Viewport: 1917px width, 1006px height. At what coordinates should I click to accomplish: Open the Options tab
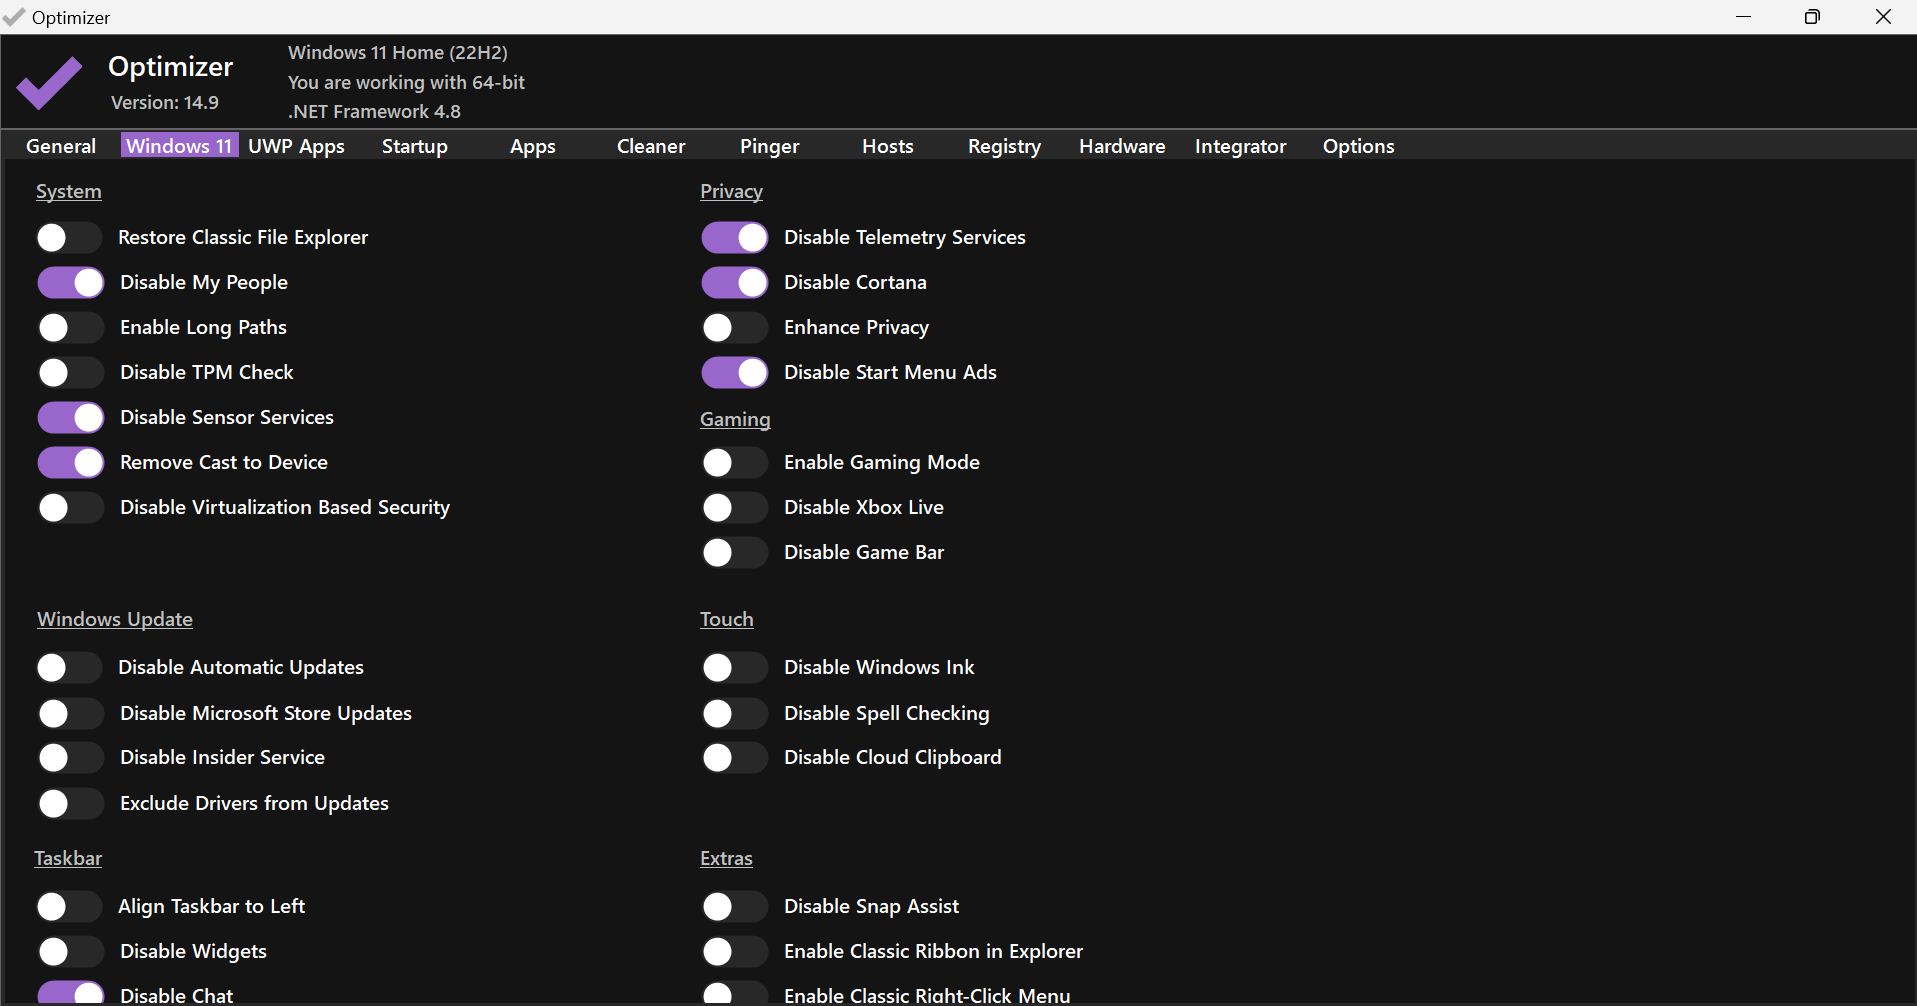click(x=1358, y=146)
